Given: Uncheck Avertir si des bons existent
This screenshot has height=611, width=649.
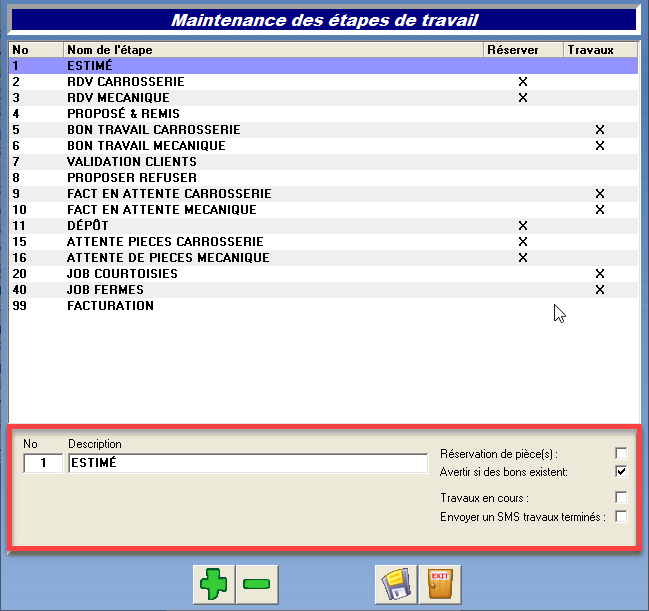Looking at the screenshot, I should pyautogui.click(x=621, y=471).
